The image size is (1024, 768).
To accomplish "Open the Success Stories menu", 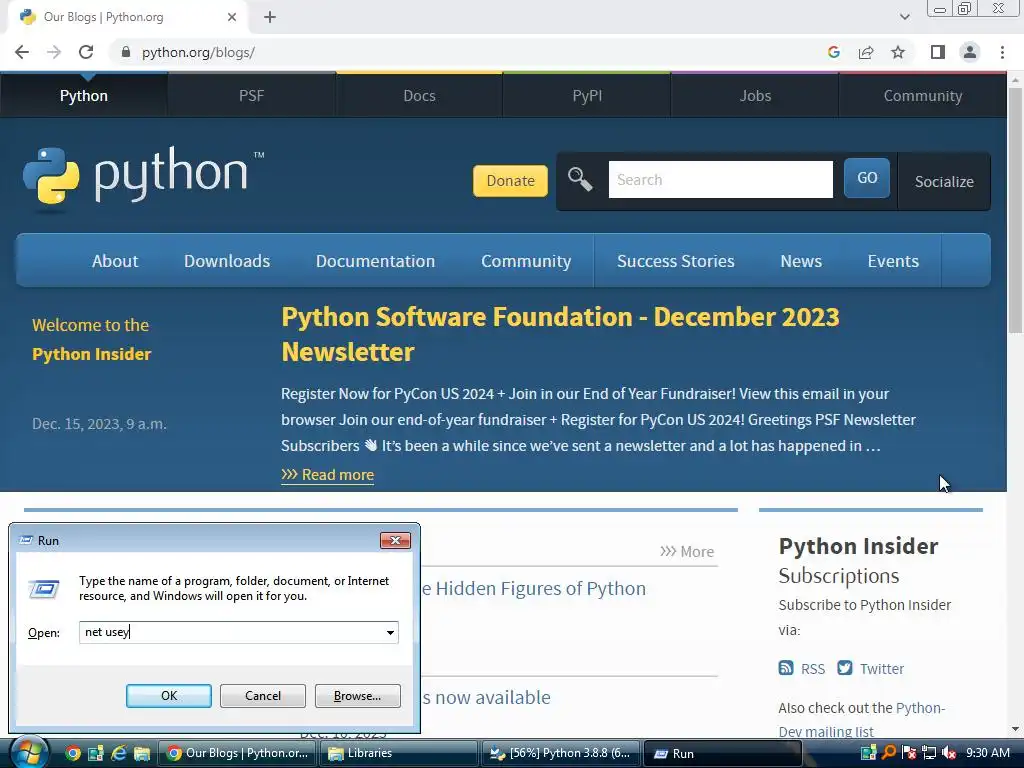I will [676, 261].
